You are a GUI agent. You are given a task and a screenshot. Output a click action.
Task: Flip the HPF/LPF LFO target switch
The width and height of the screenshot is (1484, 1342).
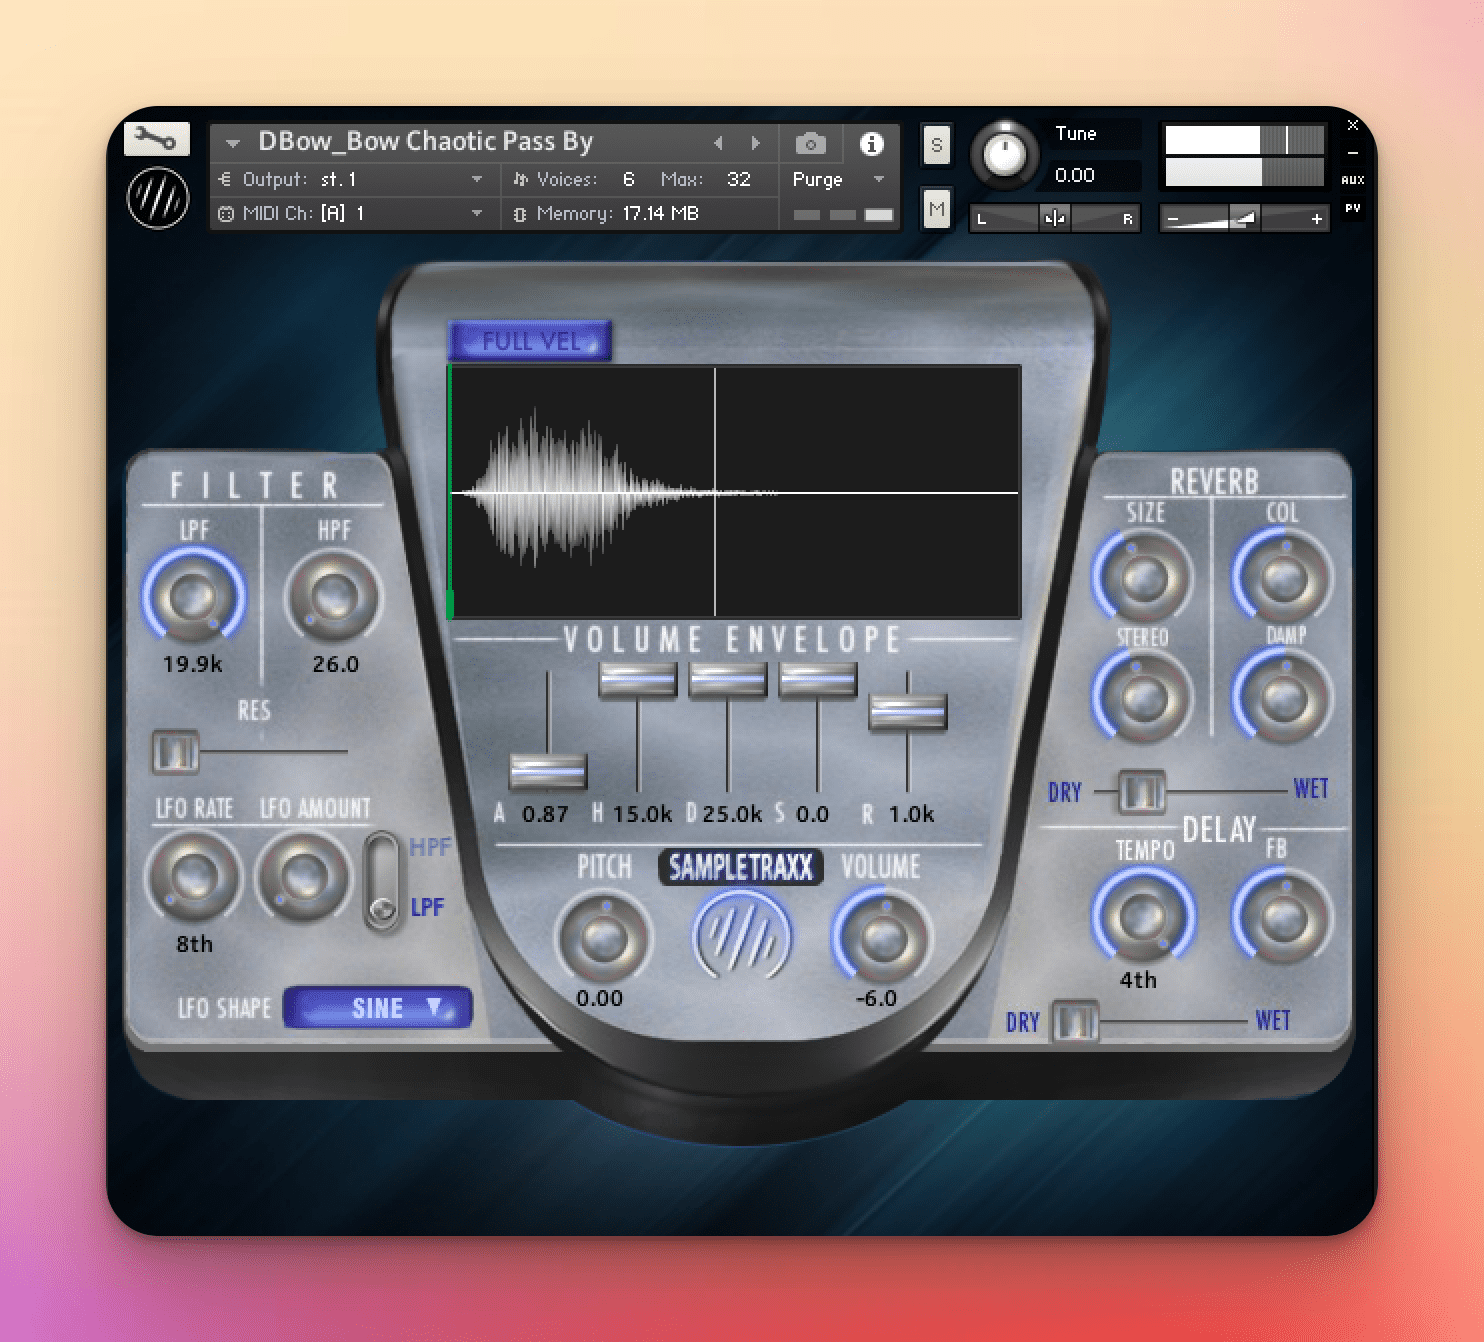tap(381, 881)
